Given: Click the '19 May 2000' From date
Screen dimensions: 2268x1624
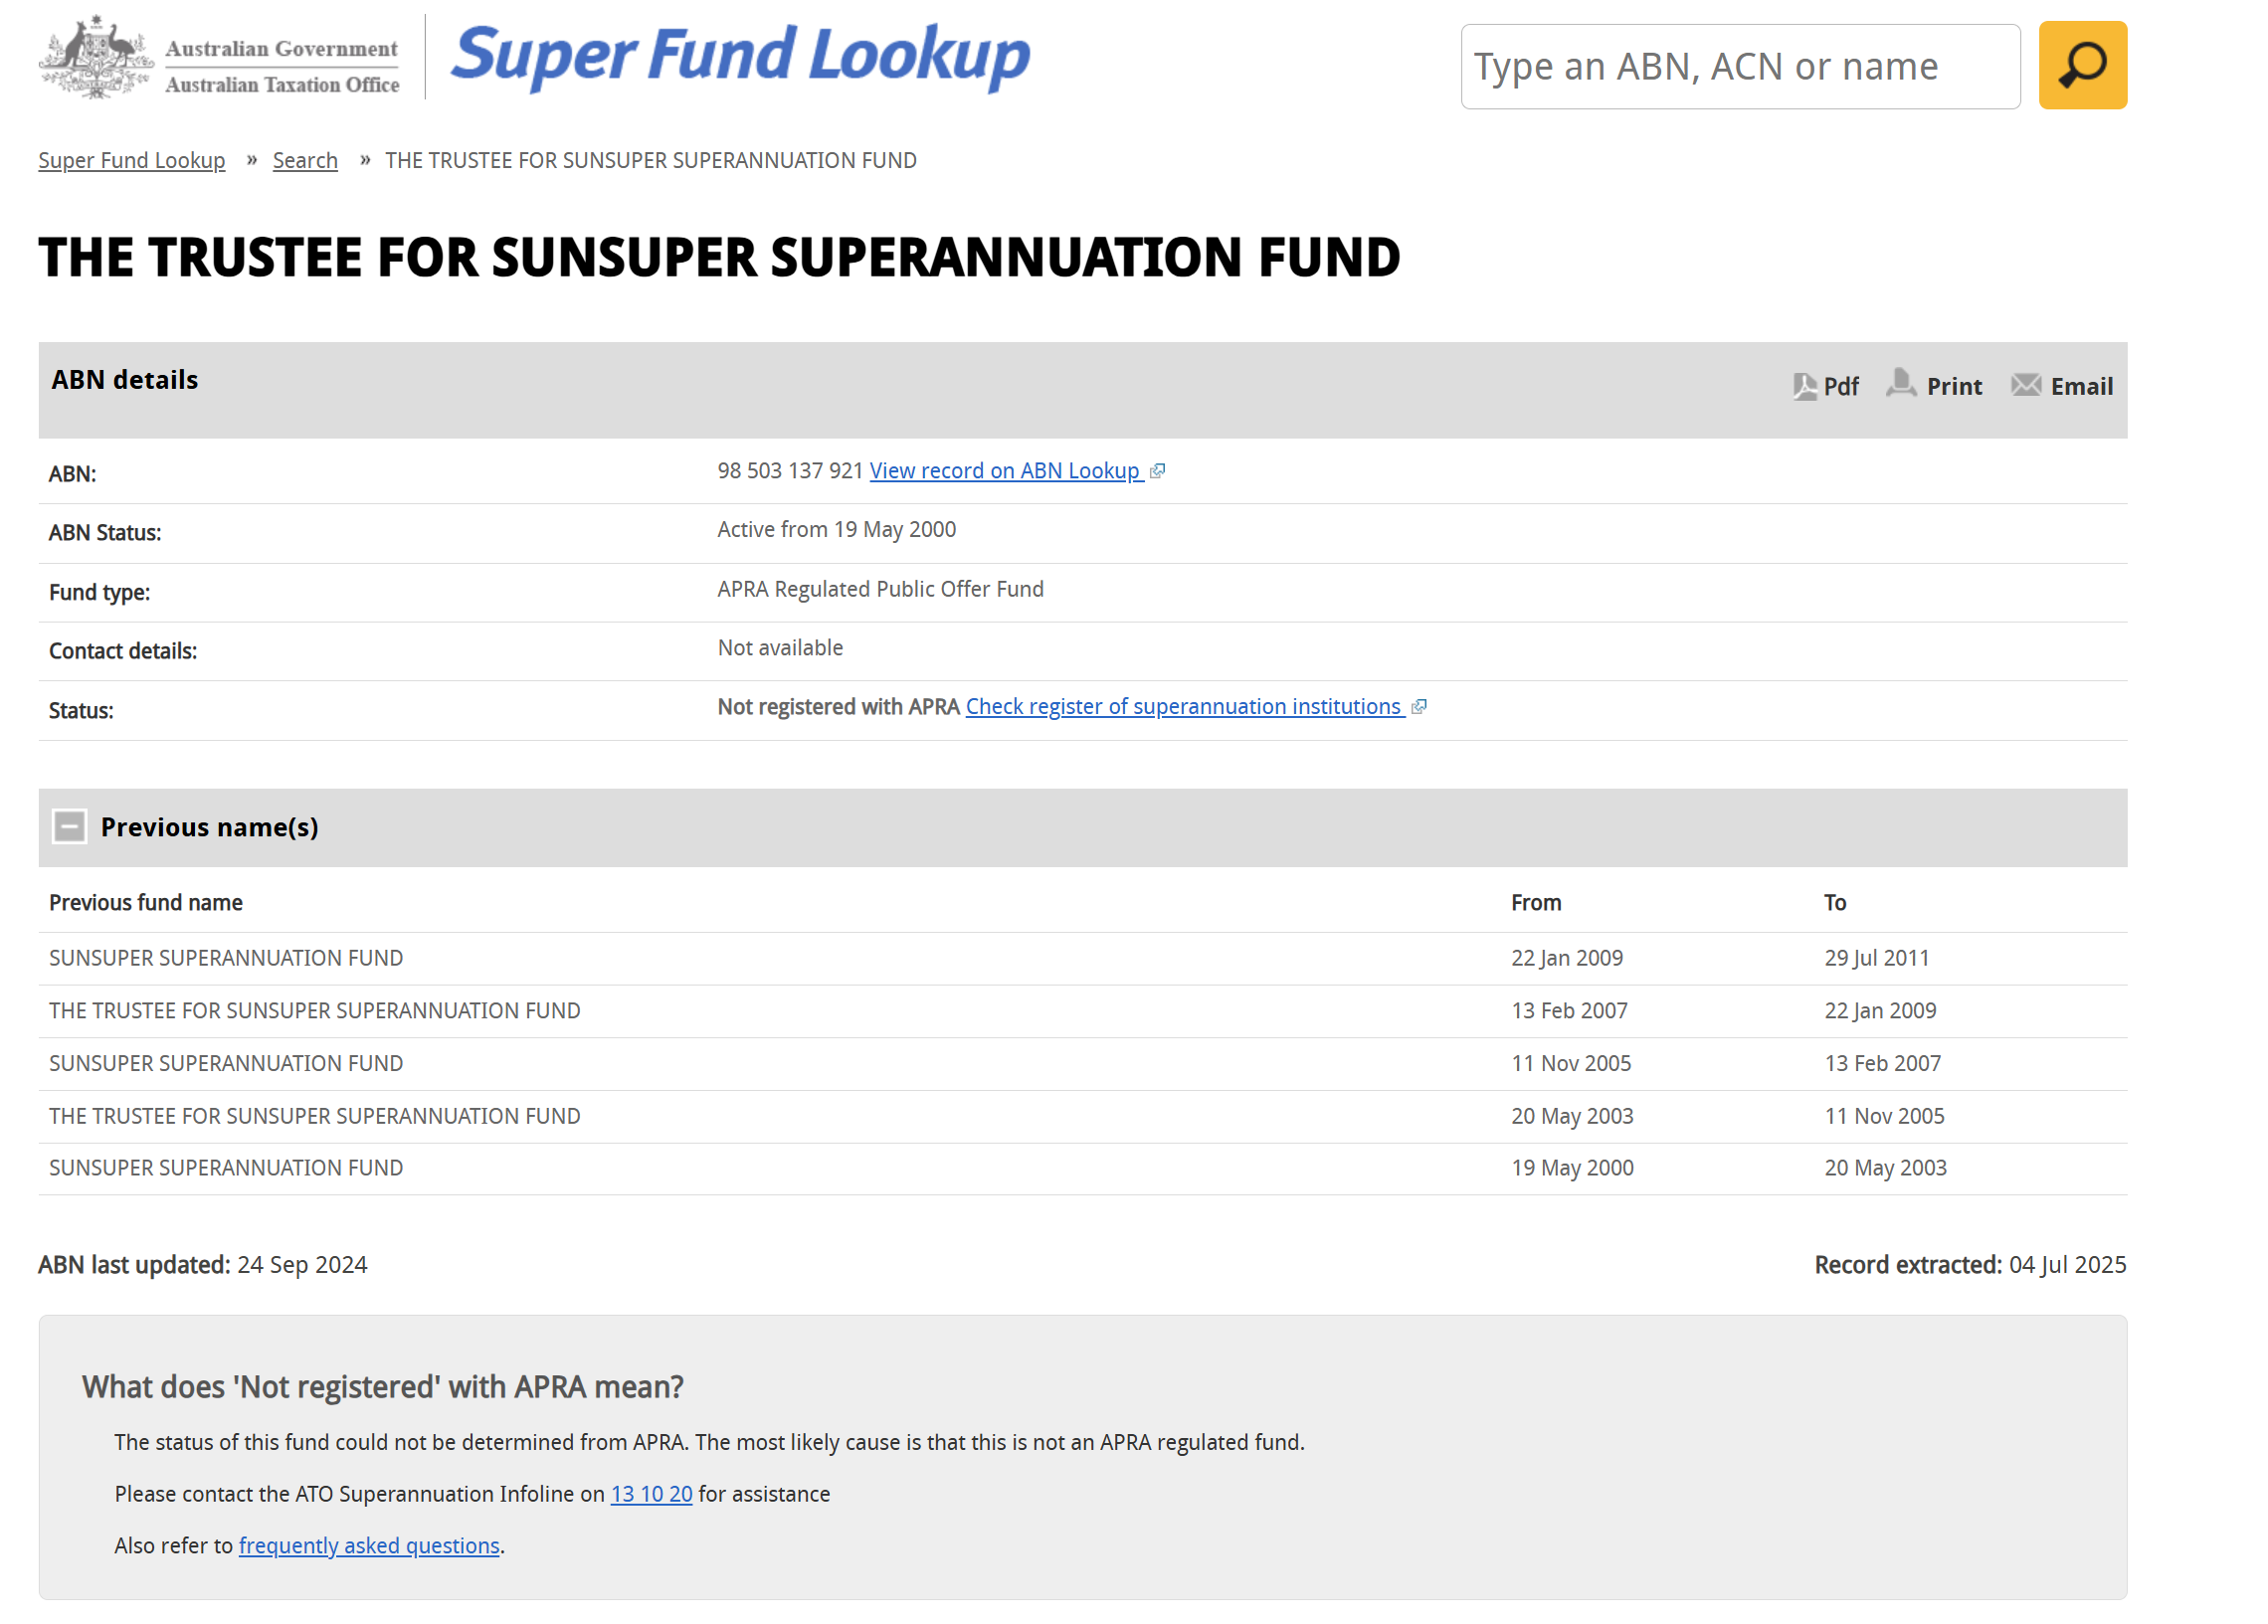Looking at the screenshot, I should tap(1572, 1168).
